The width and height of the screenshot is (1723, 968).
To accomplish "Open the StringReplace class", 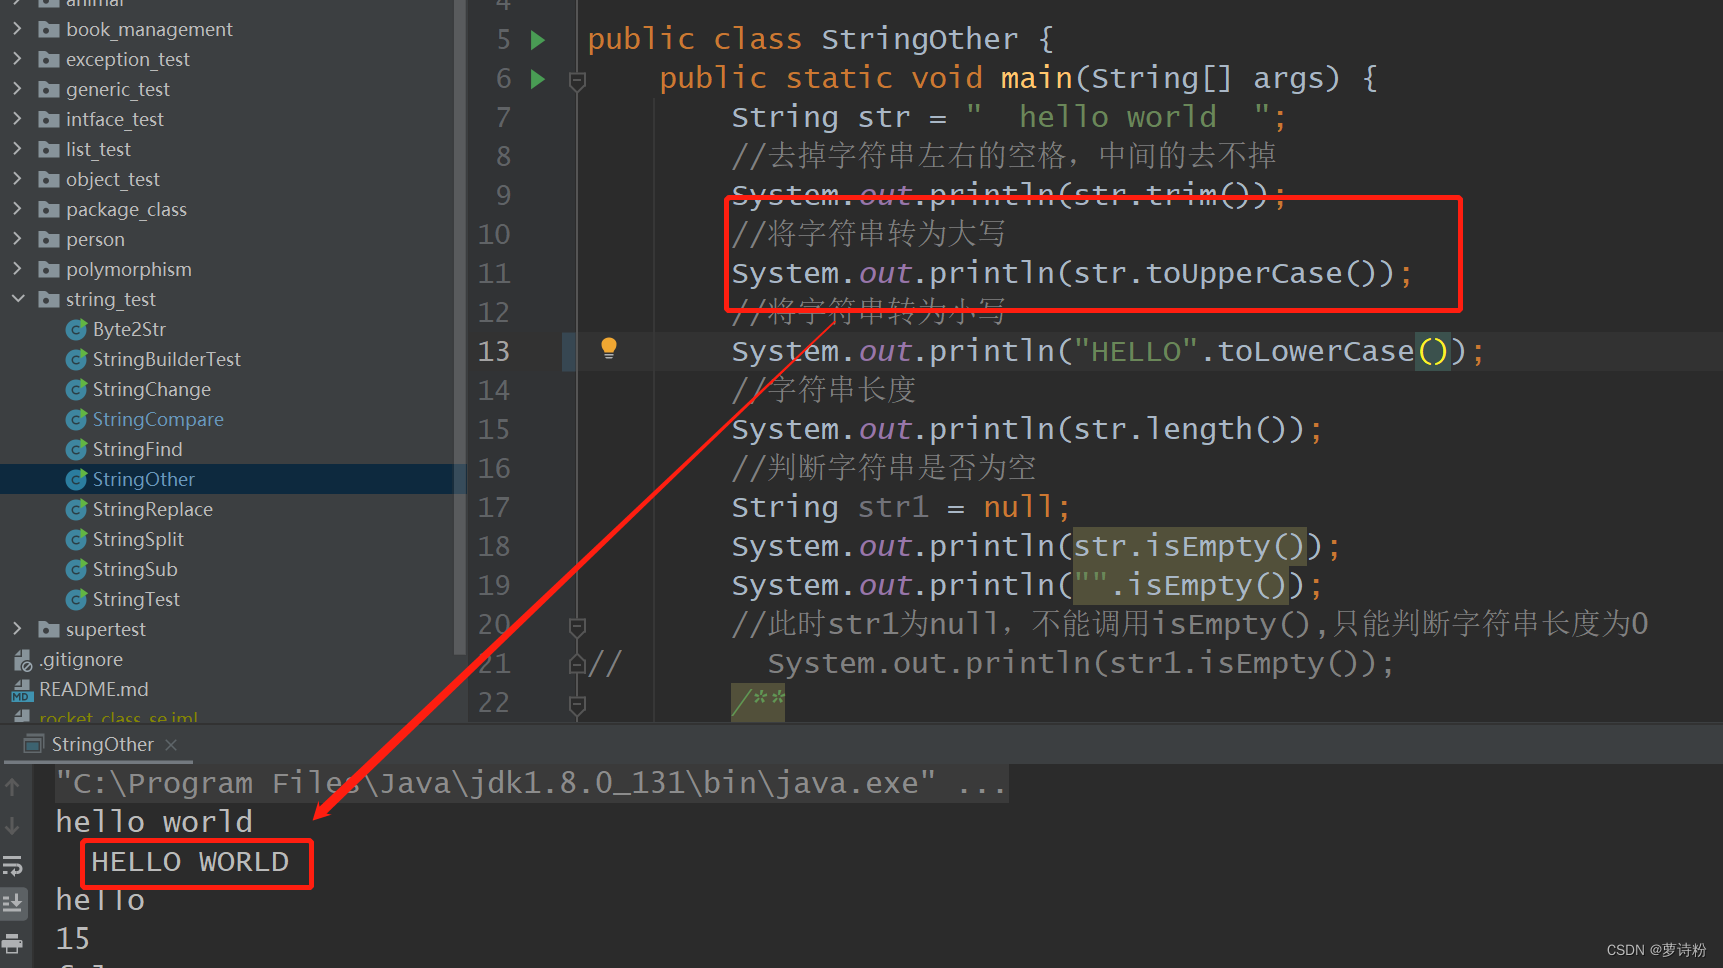I will click(x=152, y=509).
